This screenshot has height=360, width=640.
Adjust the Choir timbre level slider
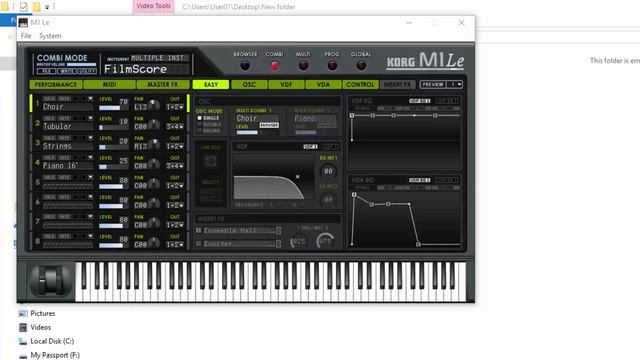113,108
